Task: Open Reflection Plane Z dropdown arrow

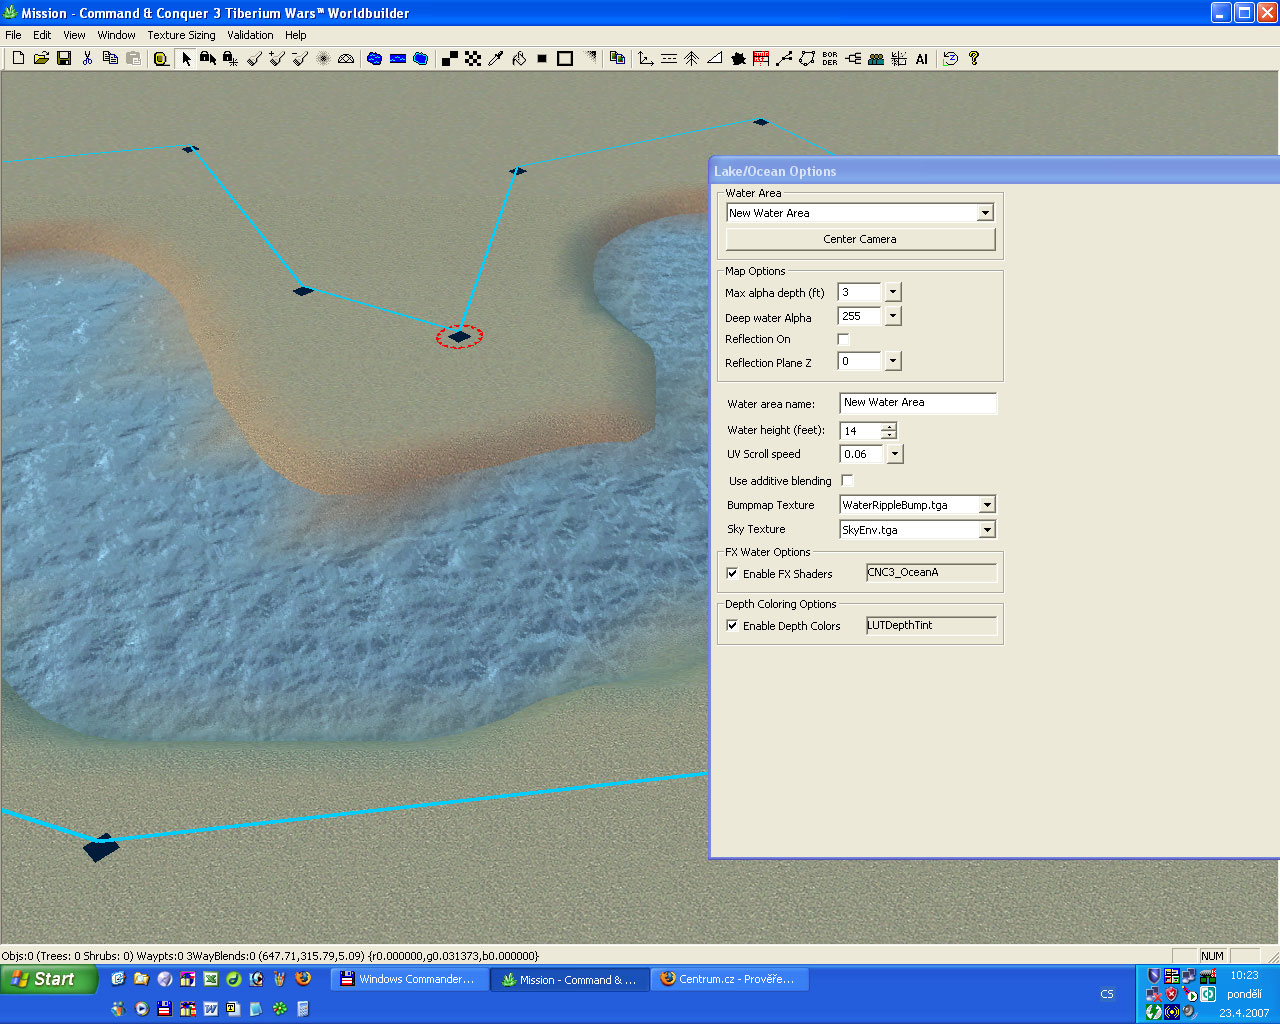Action: click(893, 362)
